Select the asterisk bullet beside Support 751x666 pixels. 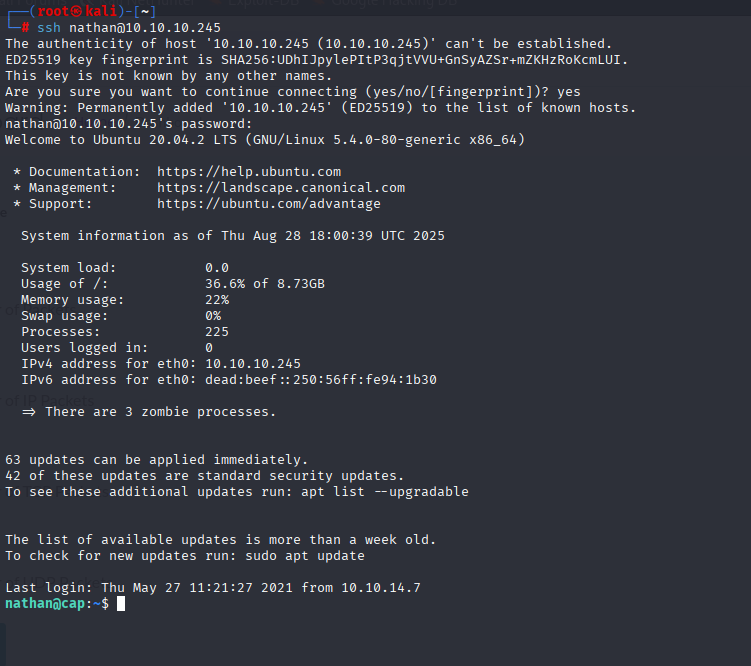point(17,204)
